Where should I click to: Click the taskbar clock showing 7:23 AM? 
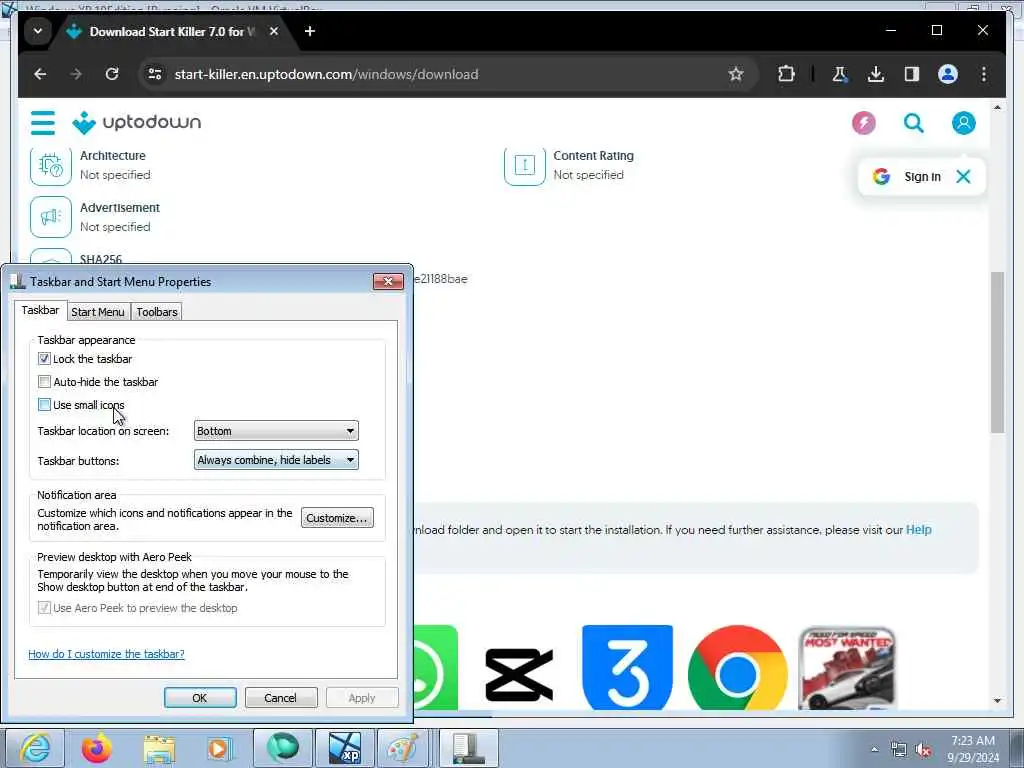(x=973, y=749)
